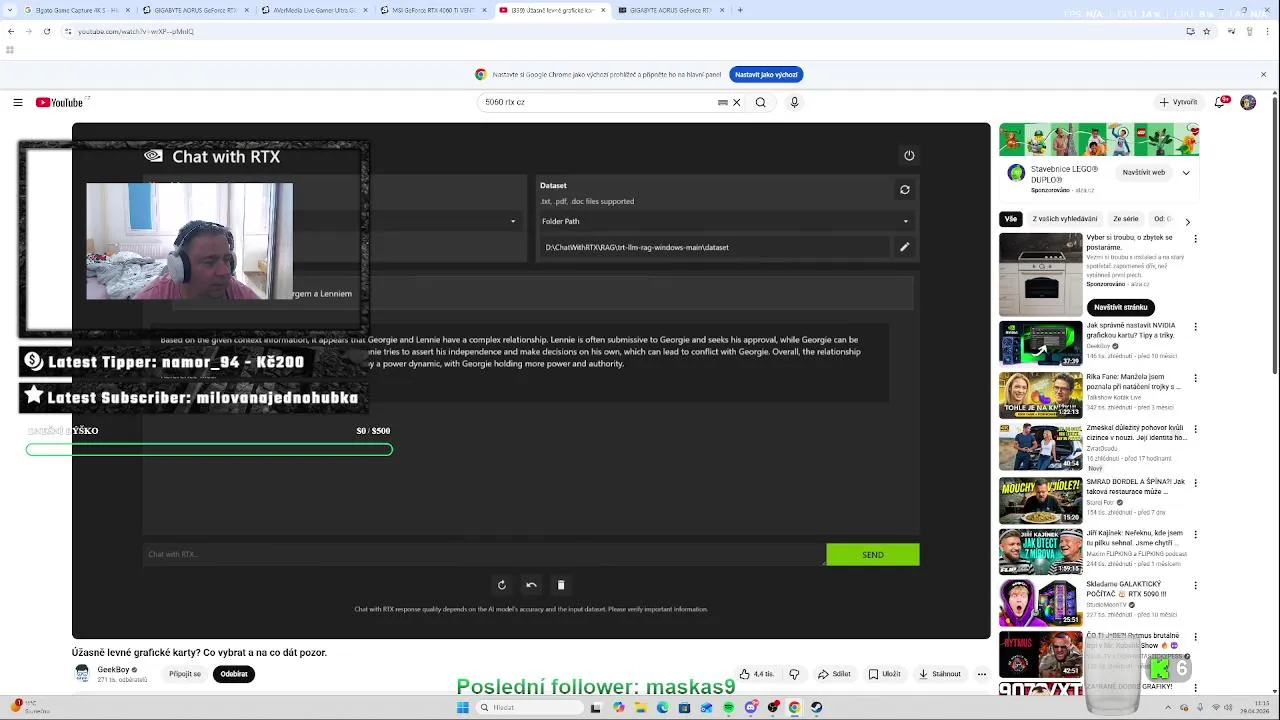Open options menu for Rika Fane video
Viewport: 1280px width, 720px height.
(x=1195, y=377)
